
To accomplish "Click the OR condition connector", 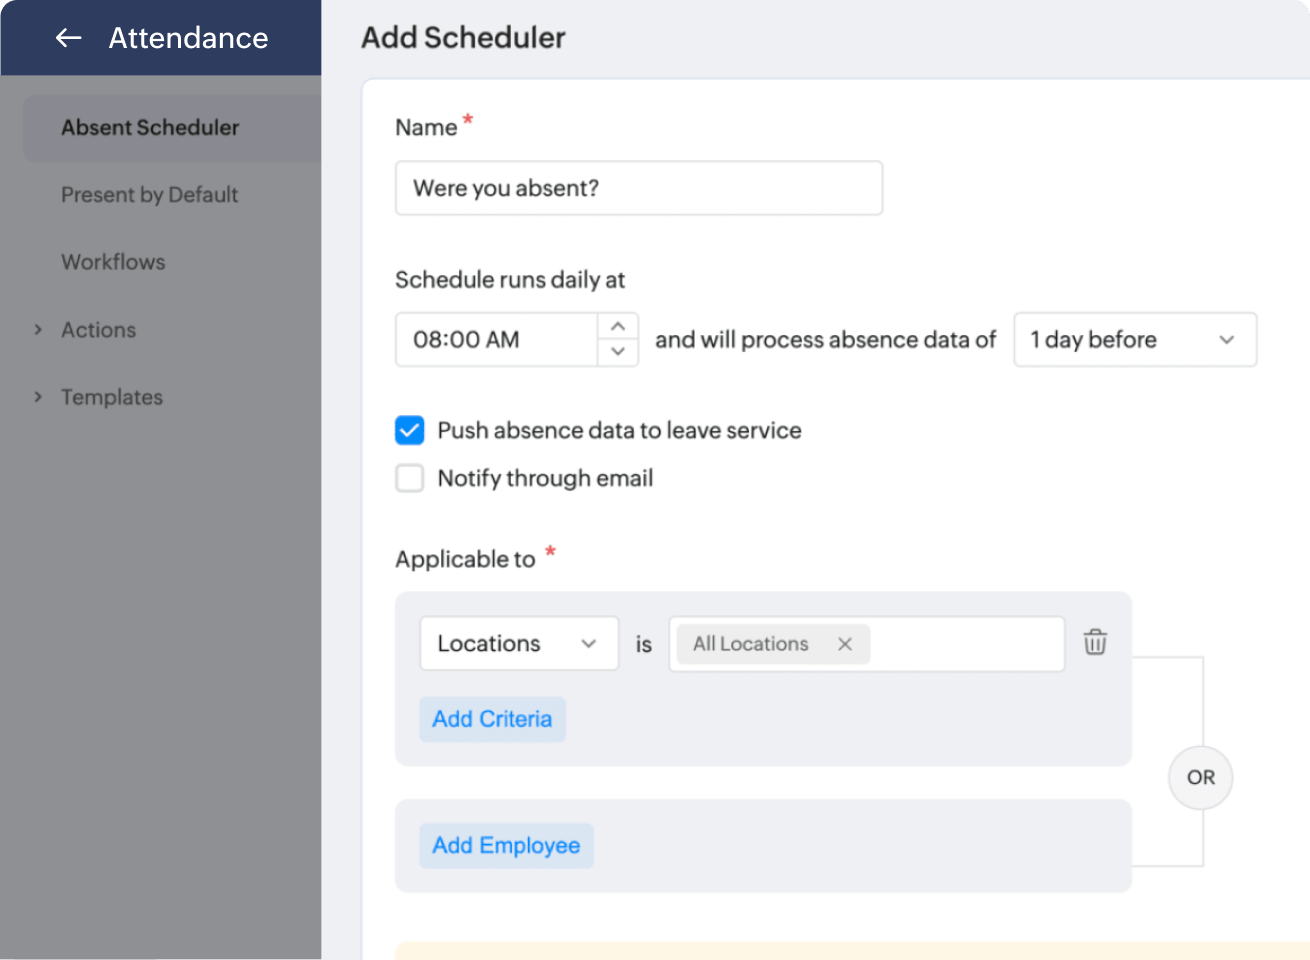I will click(x=1200, y=777).
